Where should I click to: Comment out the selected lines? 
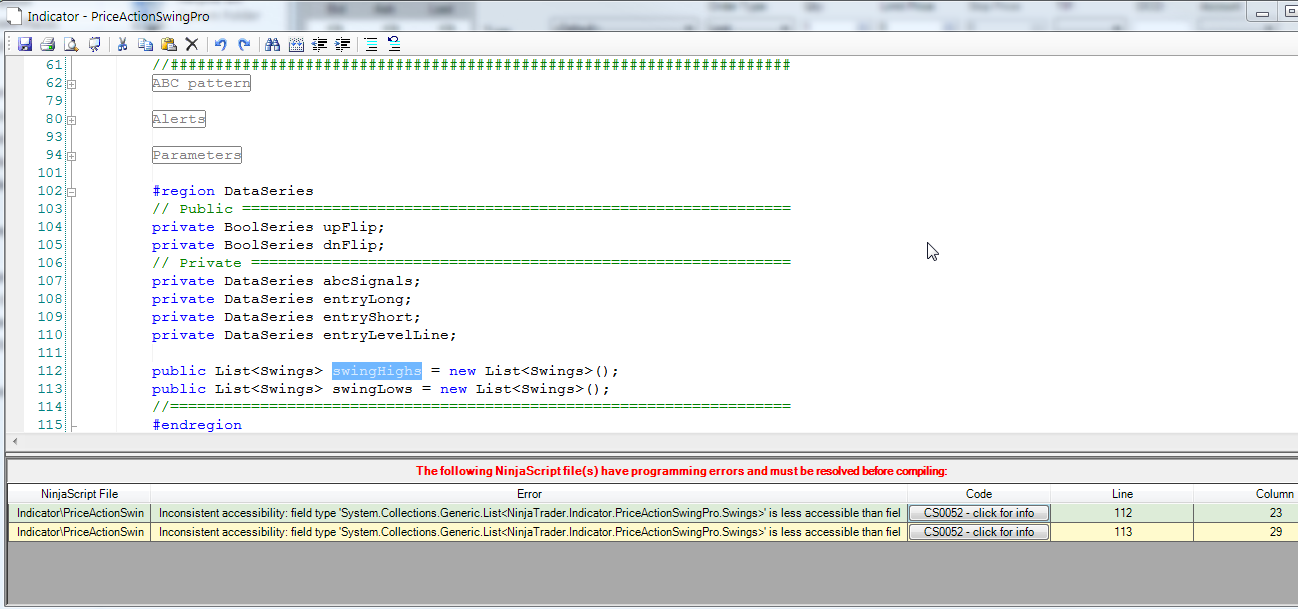[371, 44]
